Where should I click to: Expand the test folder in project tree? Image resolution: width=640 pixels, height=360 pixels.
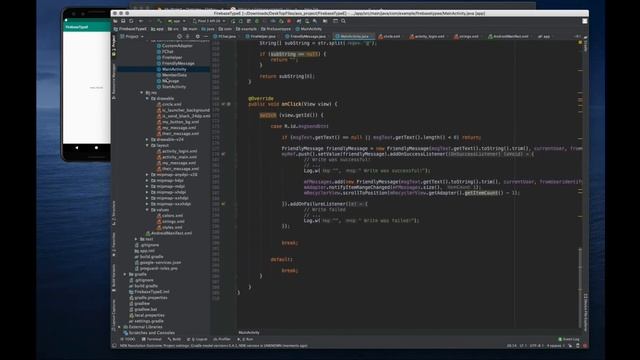click(136, 239)
